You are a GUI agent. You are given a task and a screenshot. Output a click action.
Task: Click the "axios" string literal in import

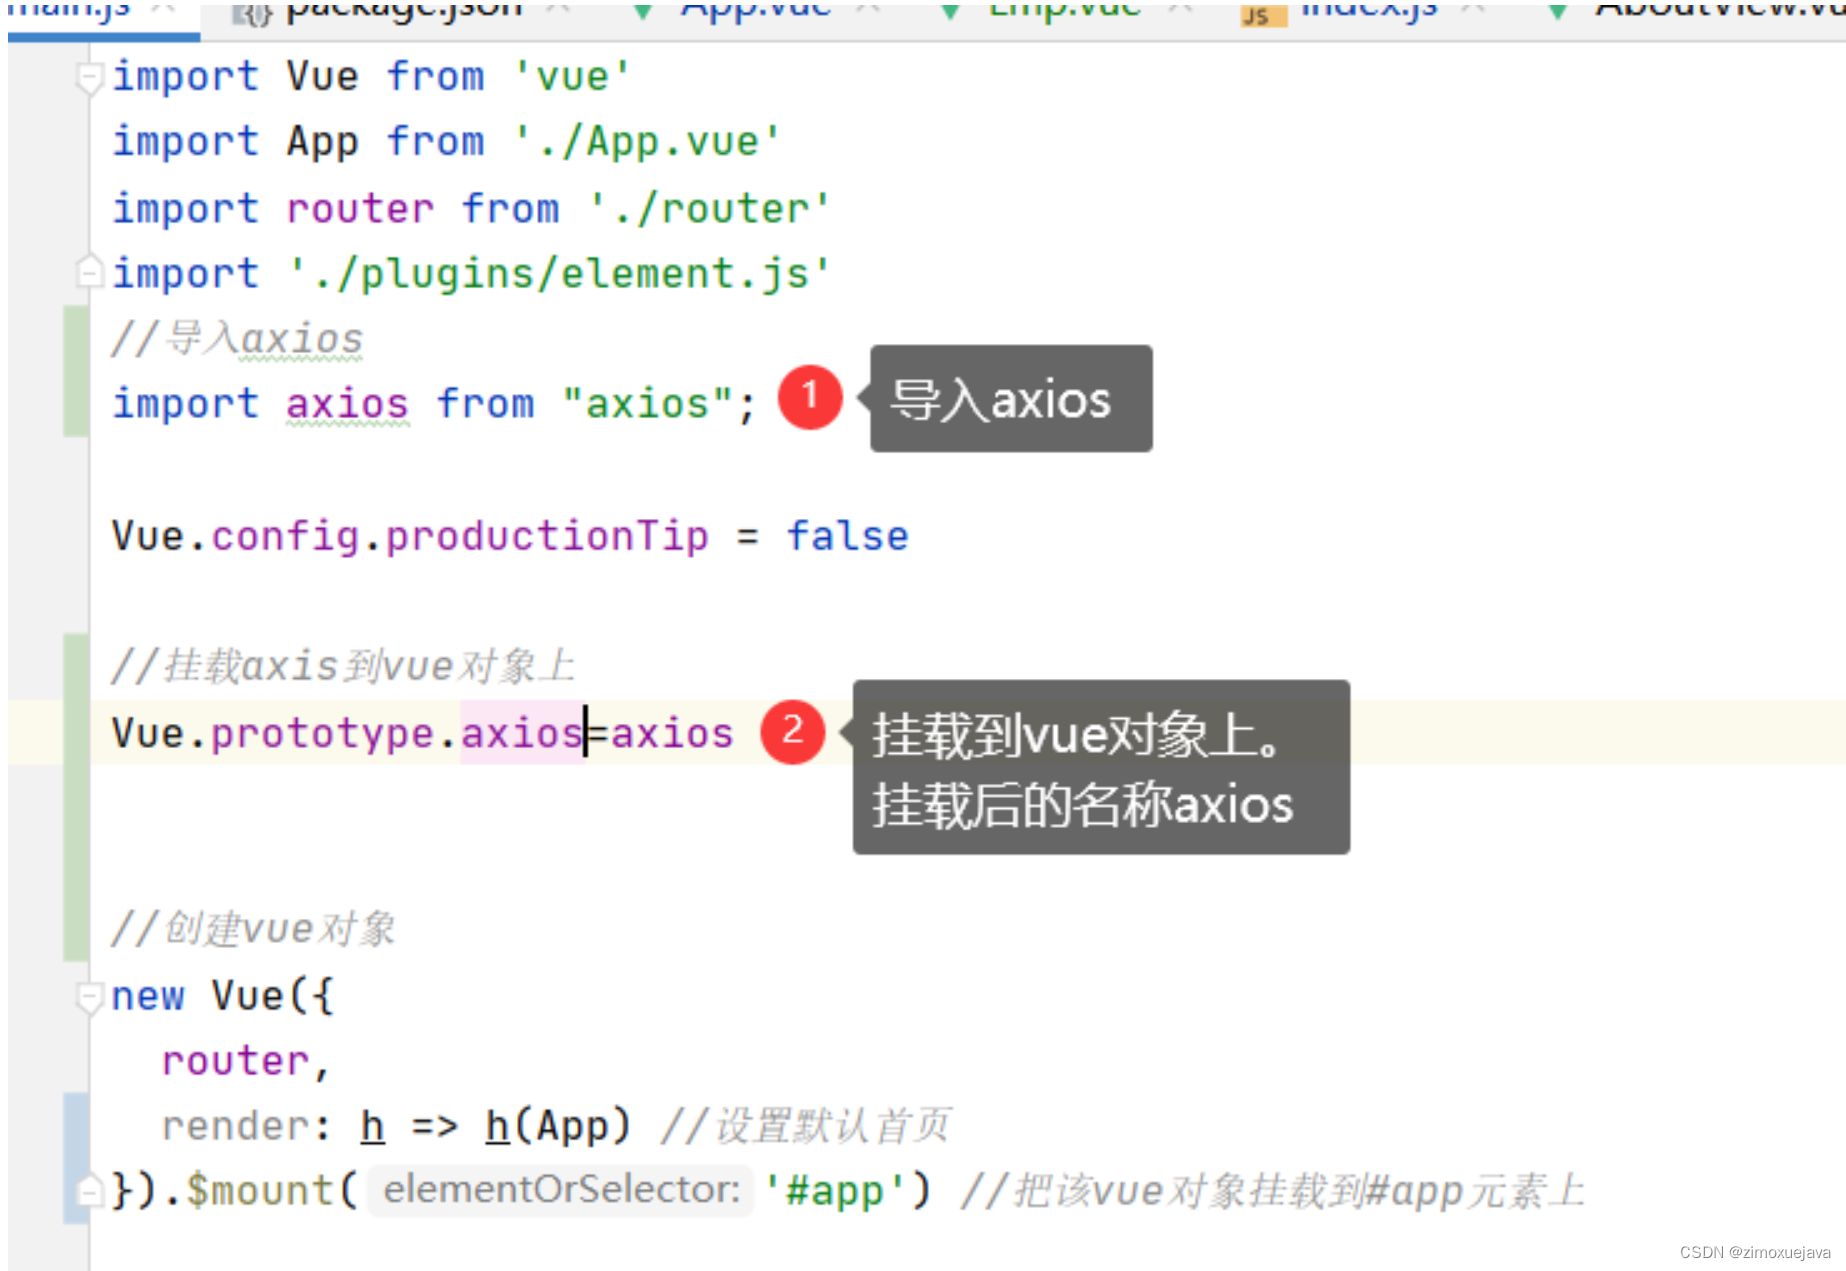(647, 405)
